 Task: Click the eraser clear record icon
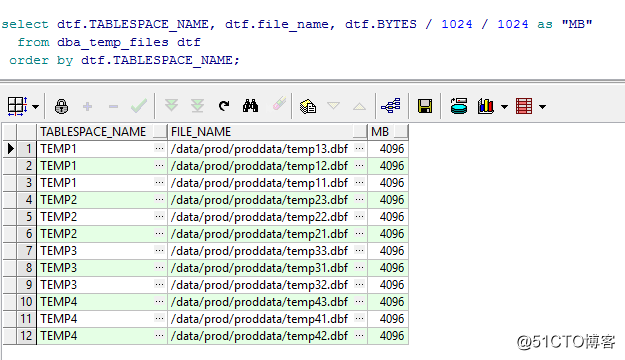[x=279, y=103]
